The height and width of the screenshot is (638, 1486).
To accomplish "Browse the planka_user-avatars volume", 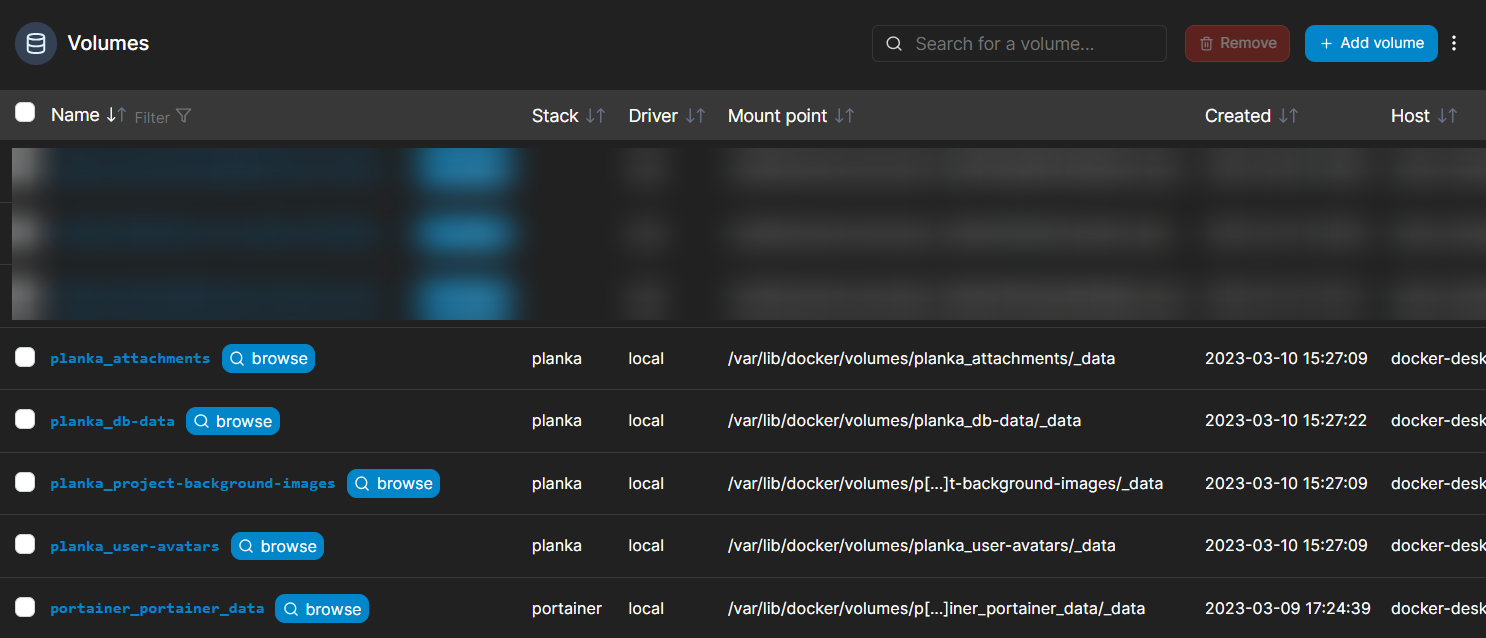I will coord(277,545).
